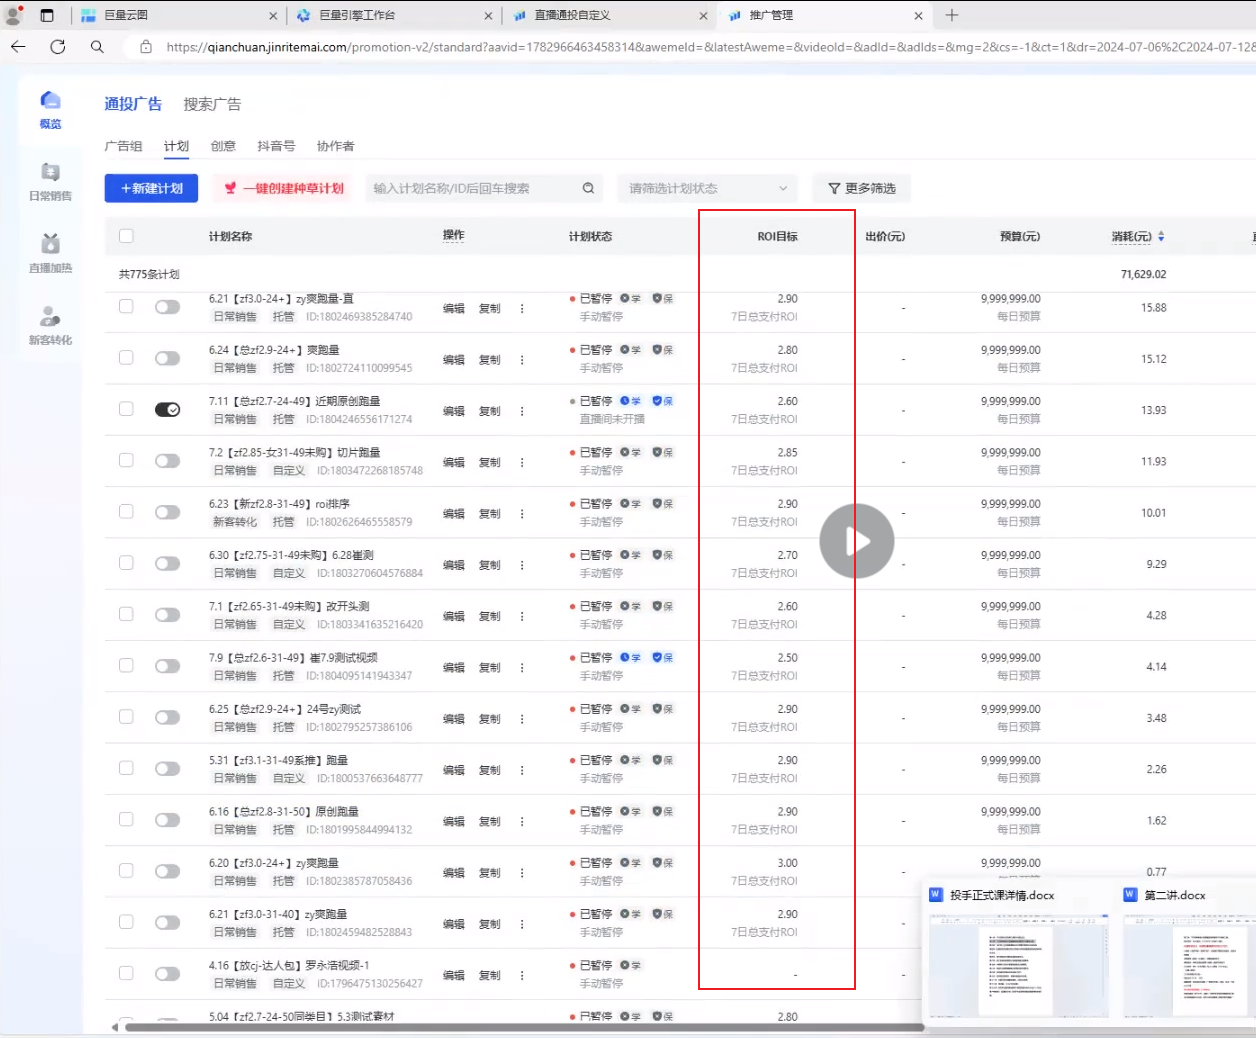Open the 更多筛选 filter panel
Image resolution: width=1256 pixels, height=1038 pixels.
[861, 188]
